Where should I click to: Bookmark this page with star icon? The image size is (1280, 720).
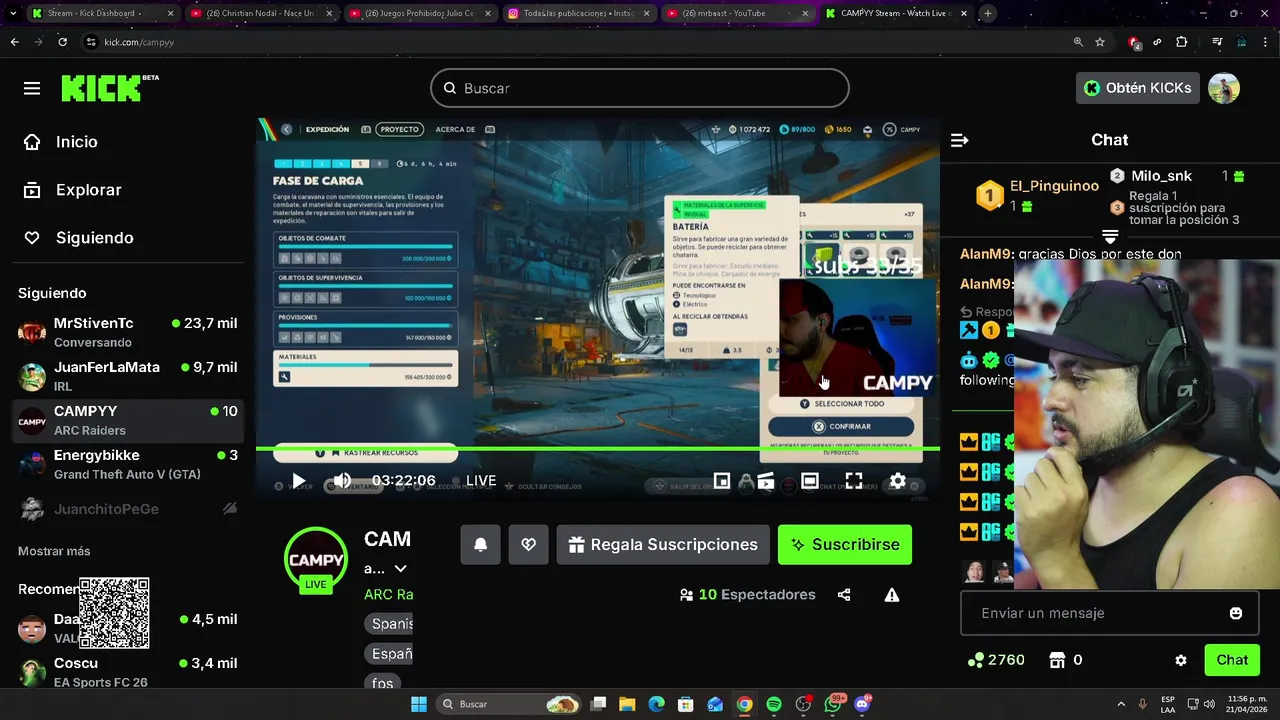tap(1100, 42)
